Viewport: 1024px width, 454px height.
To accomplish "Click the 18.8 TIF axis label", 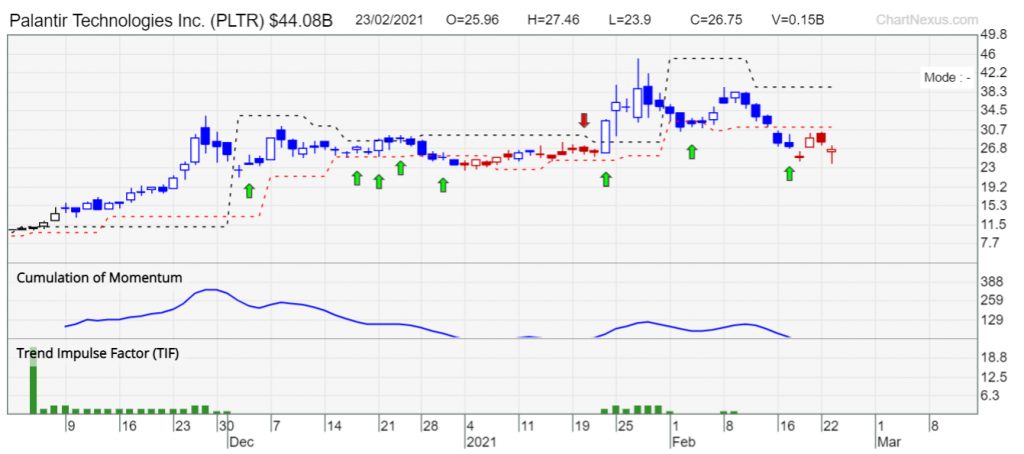I will coord(995,357).
